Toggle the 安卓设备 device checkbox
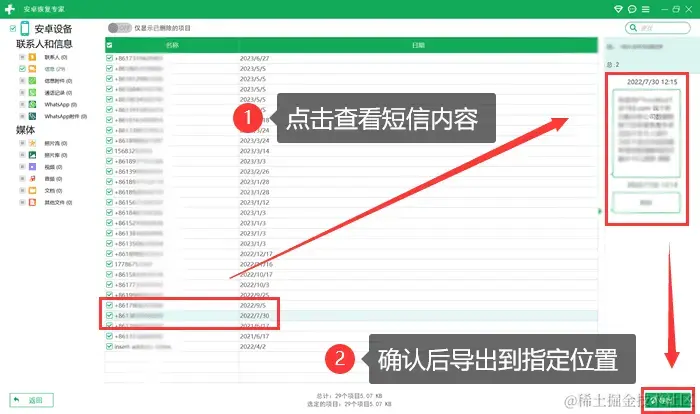This screenshot has height=414, width=700. tap(13, 29)
